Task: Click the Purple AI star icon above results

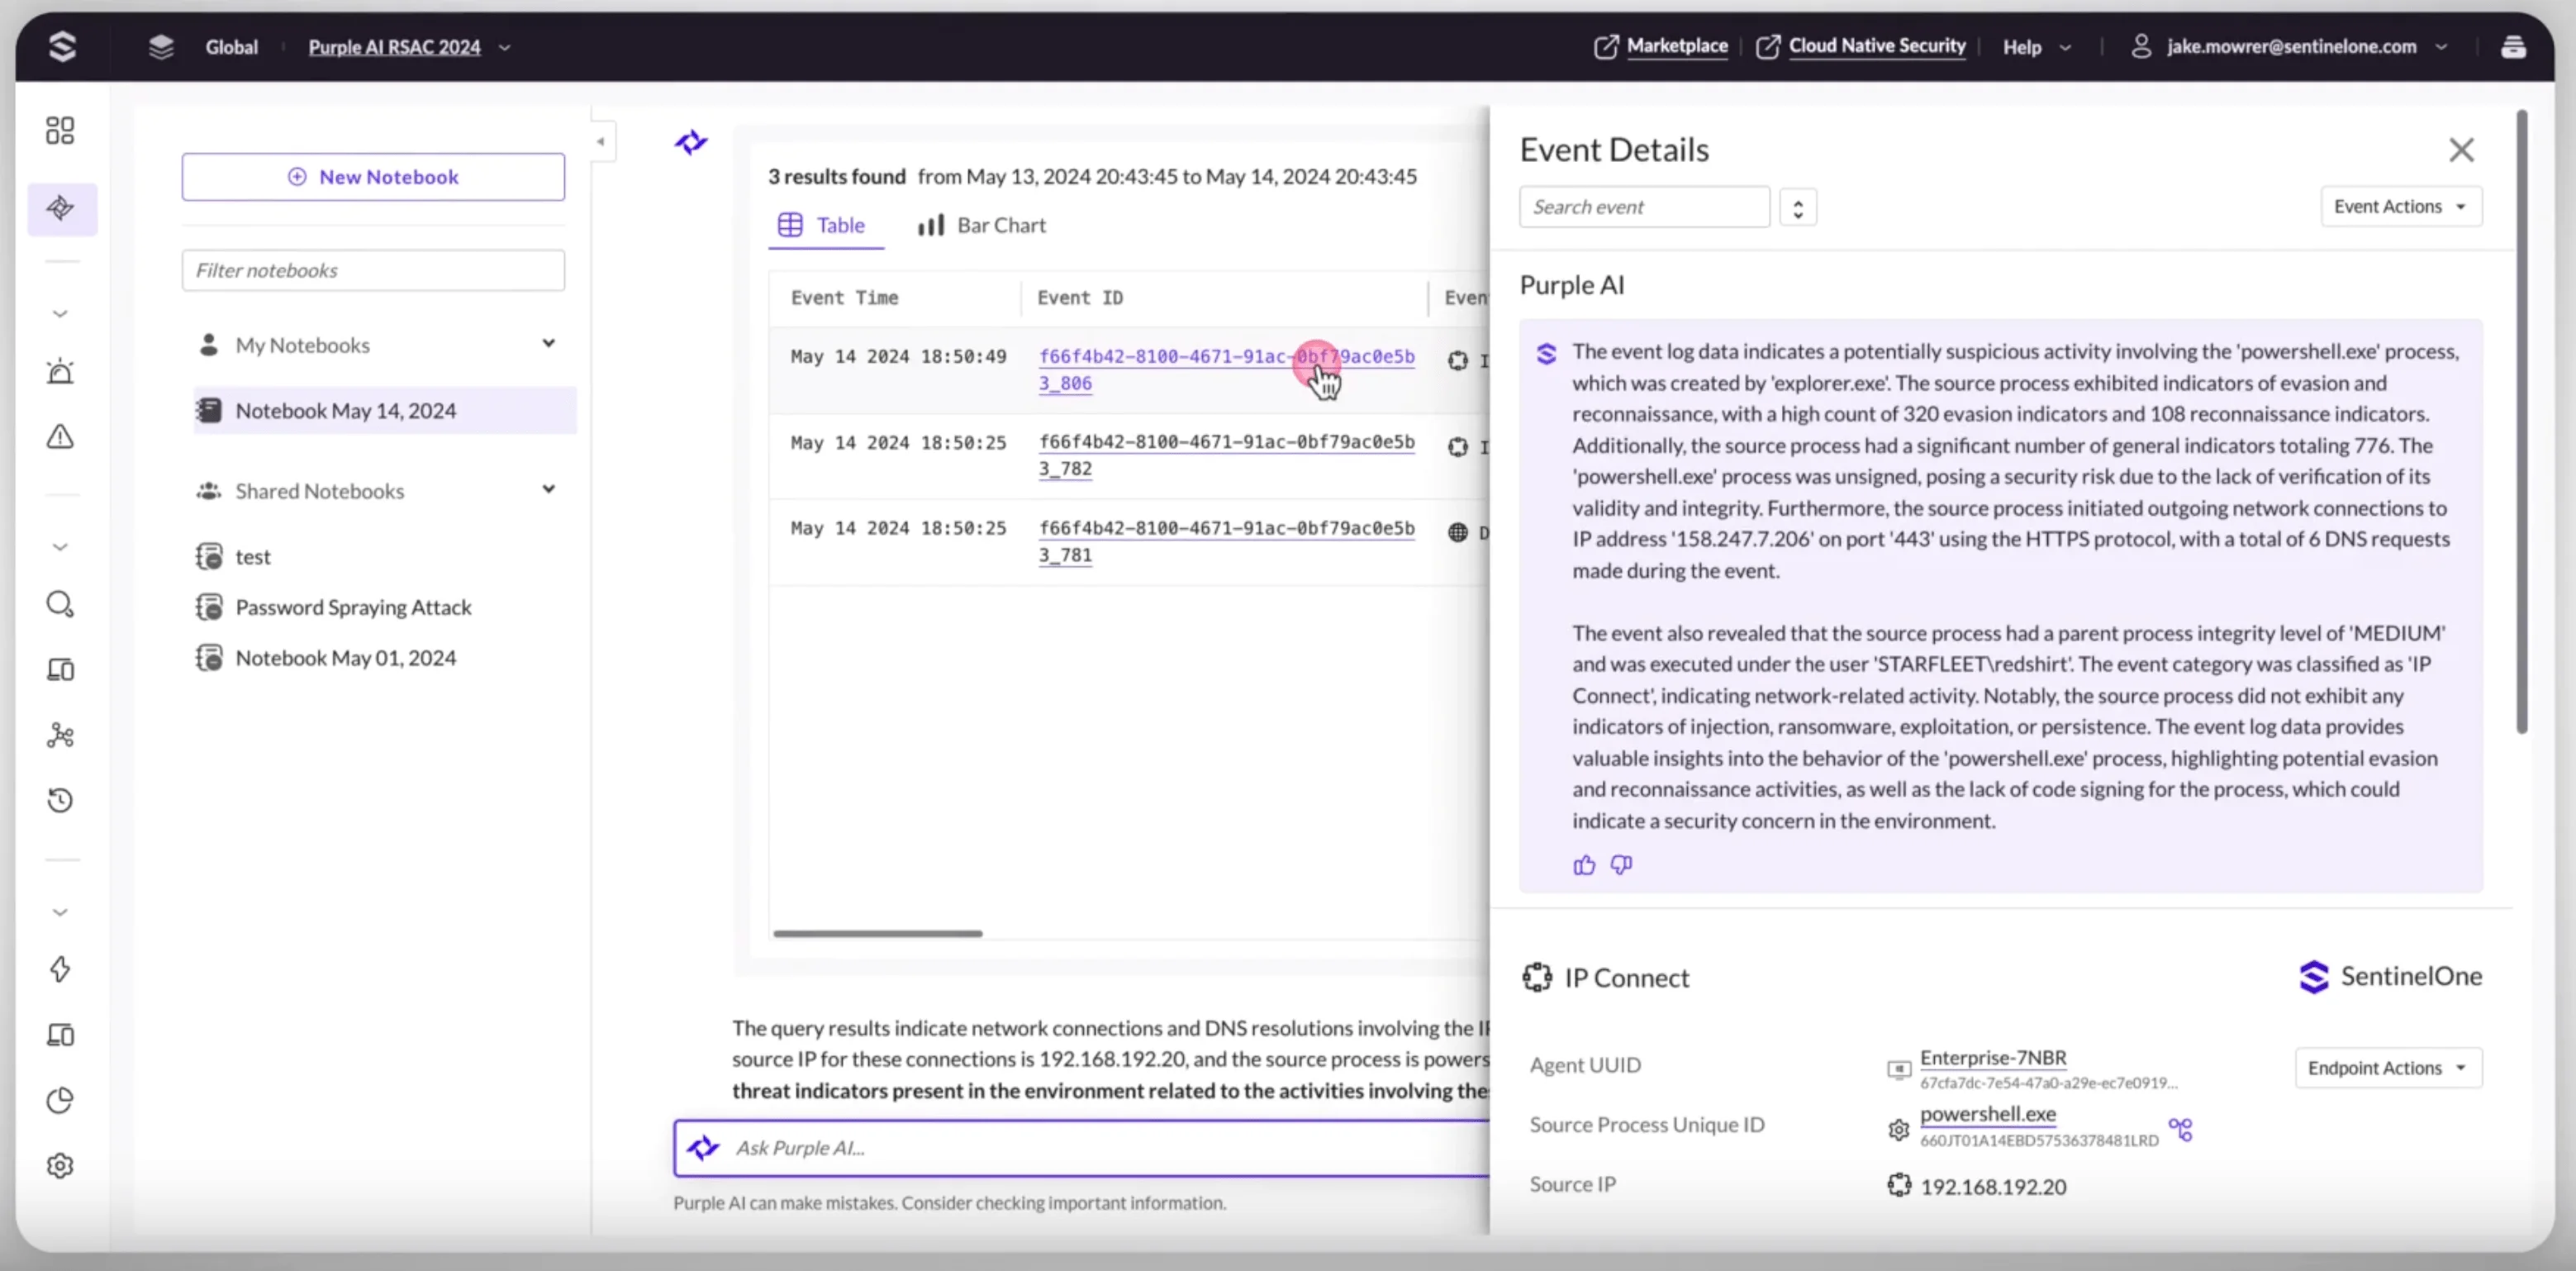Action: [691, 143]
